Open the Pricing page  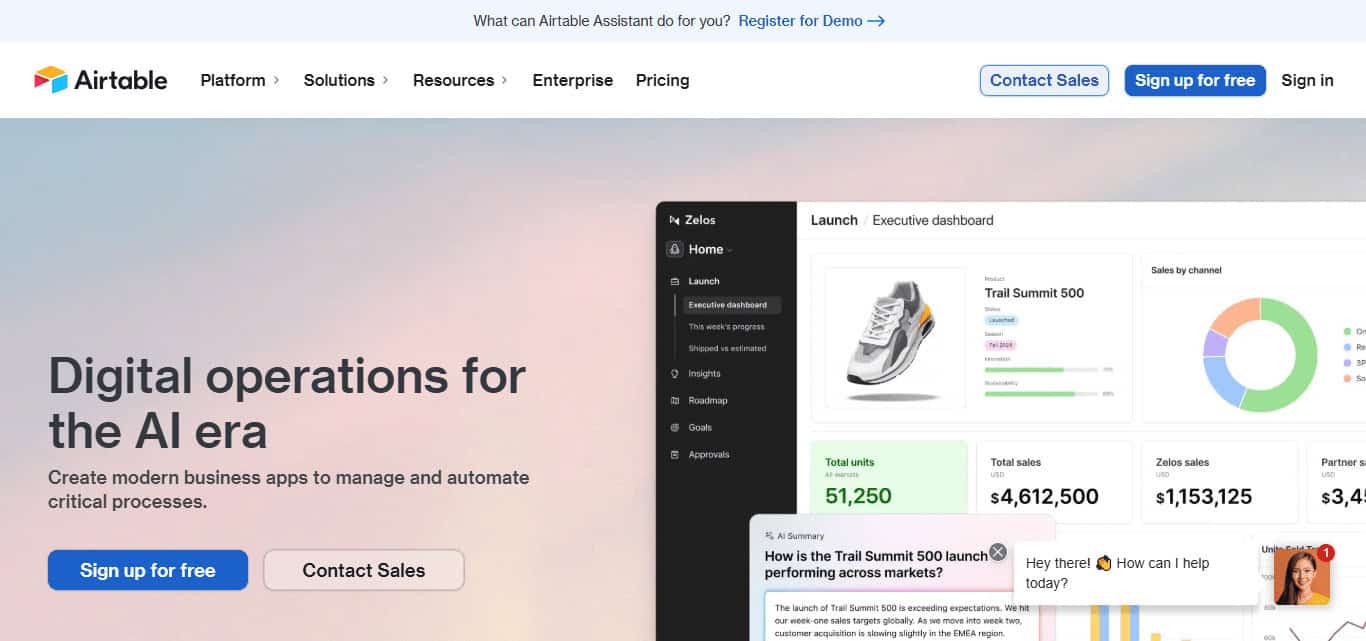point(662,80)
